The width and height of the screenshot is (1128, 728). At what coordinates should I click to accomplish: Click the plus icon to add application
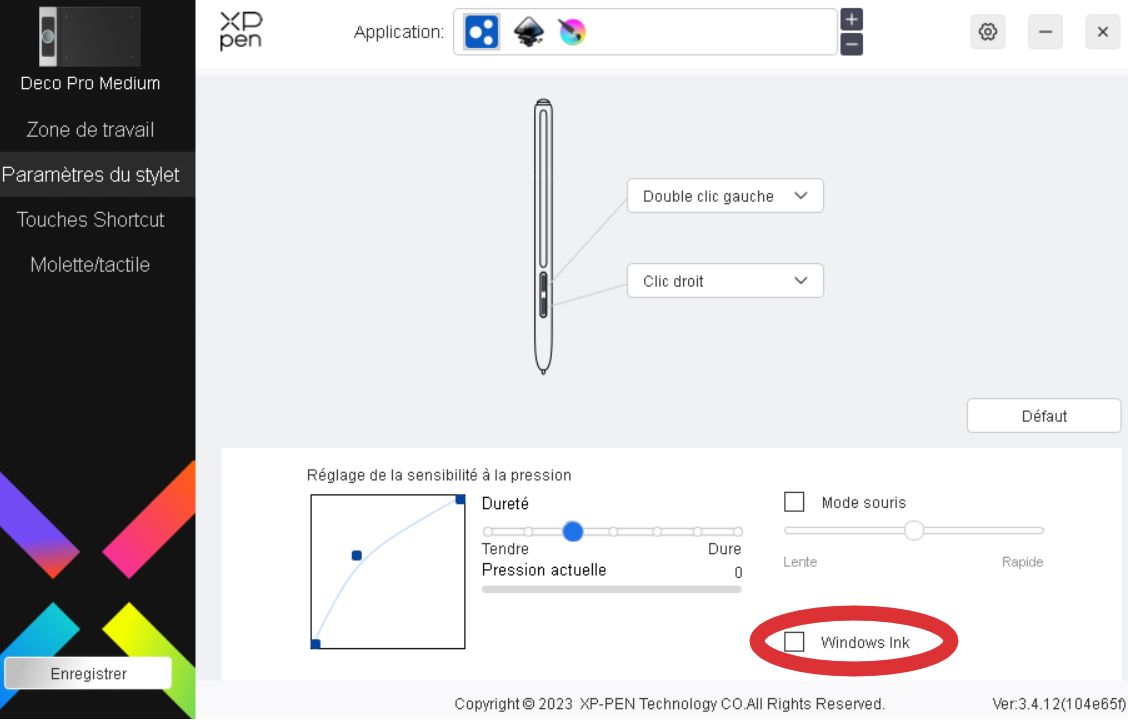point(851,20)
